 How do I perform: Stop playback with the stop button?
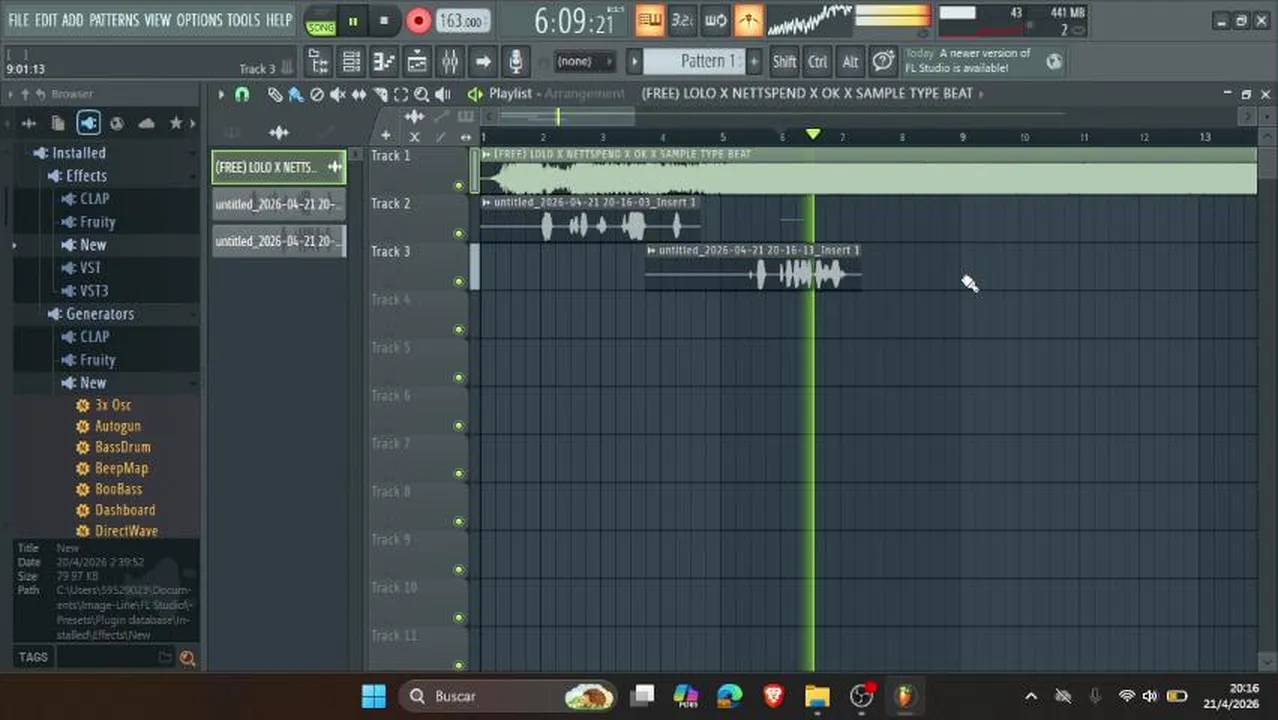point(384,20)
